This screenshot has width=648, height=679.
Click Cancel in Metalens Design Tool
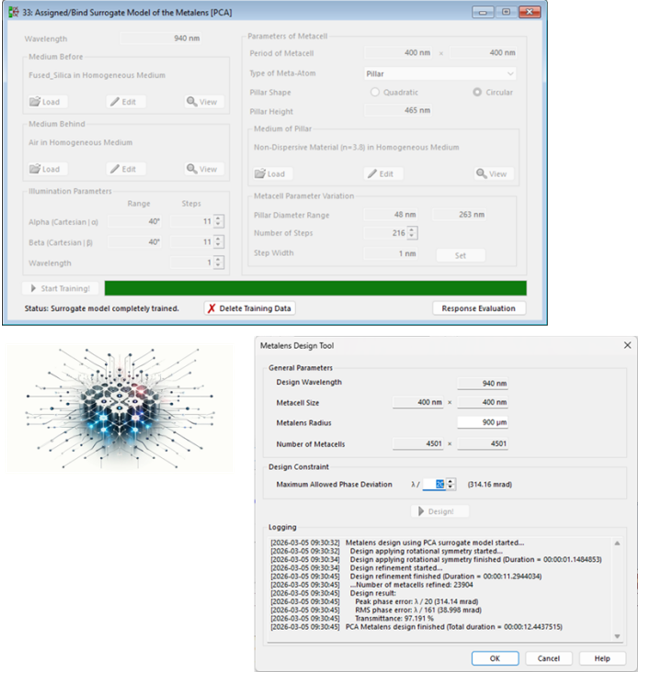pos(548,658)
